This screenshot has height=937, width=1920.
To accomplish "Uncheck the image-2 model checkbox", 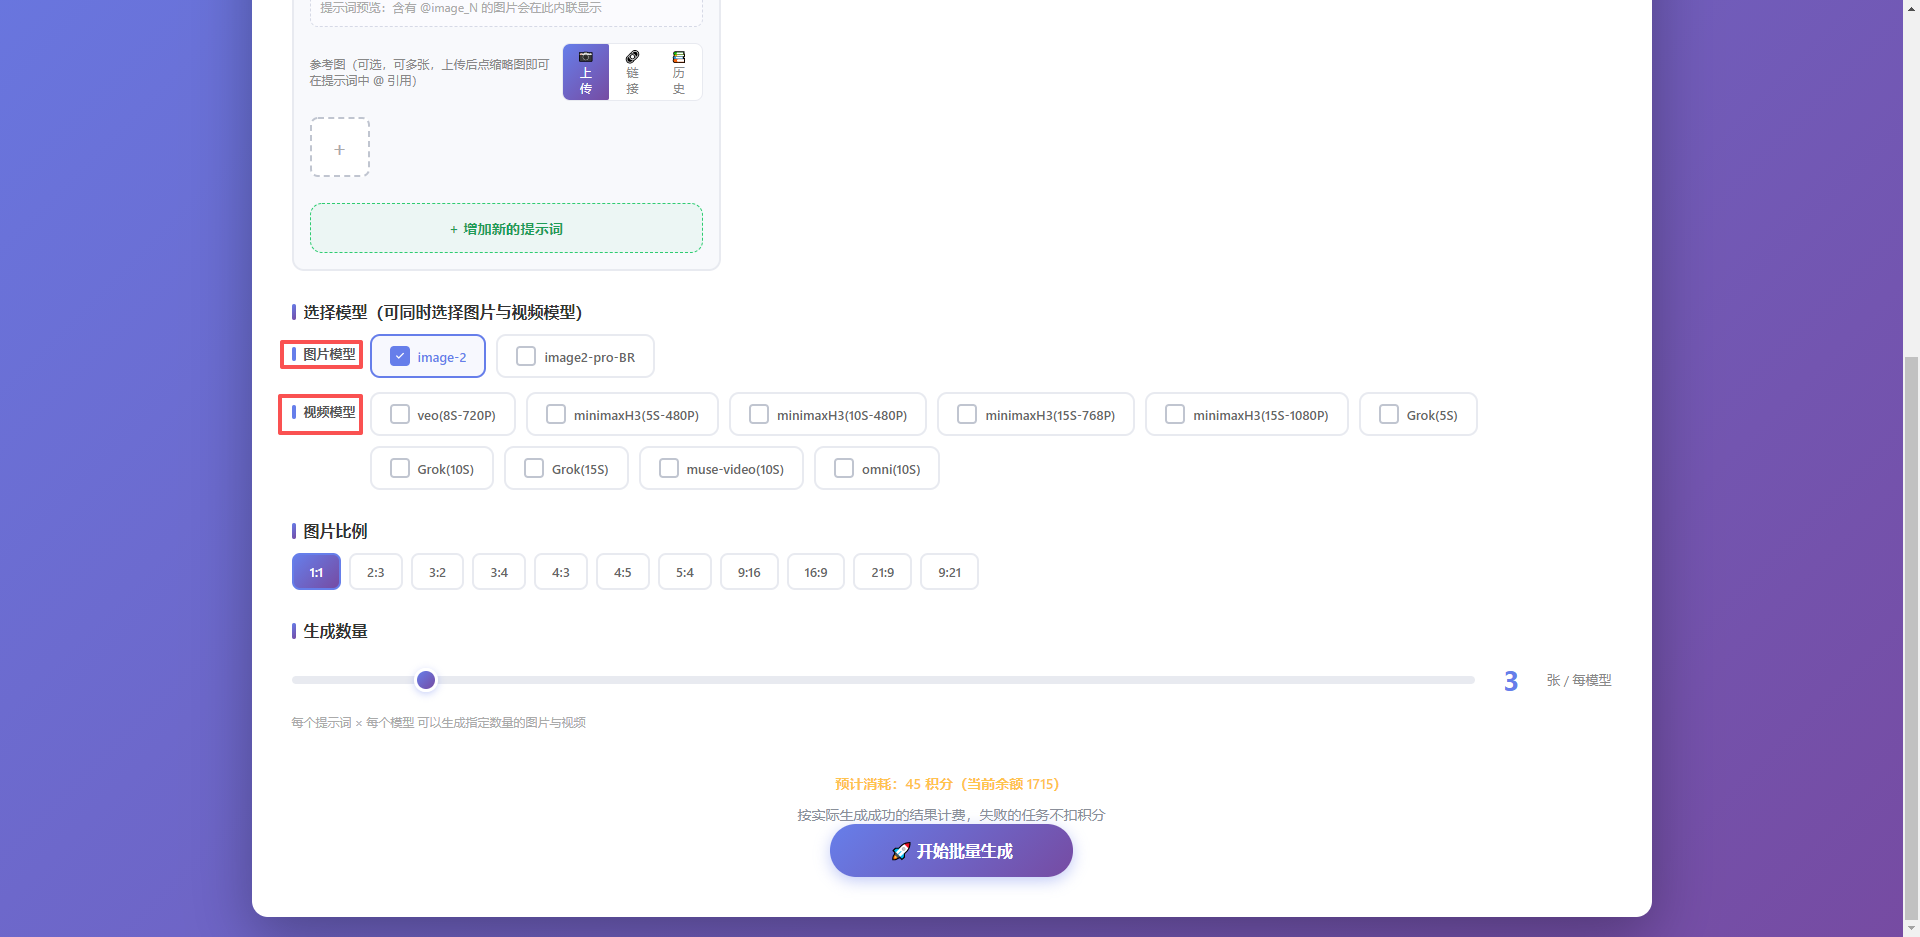I will pyautogui.click(x=400, y=356).
